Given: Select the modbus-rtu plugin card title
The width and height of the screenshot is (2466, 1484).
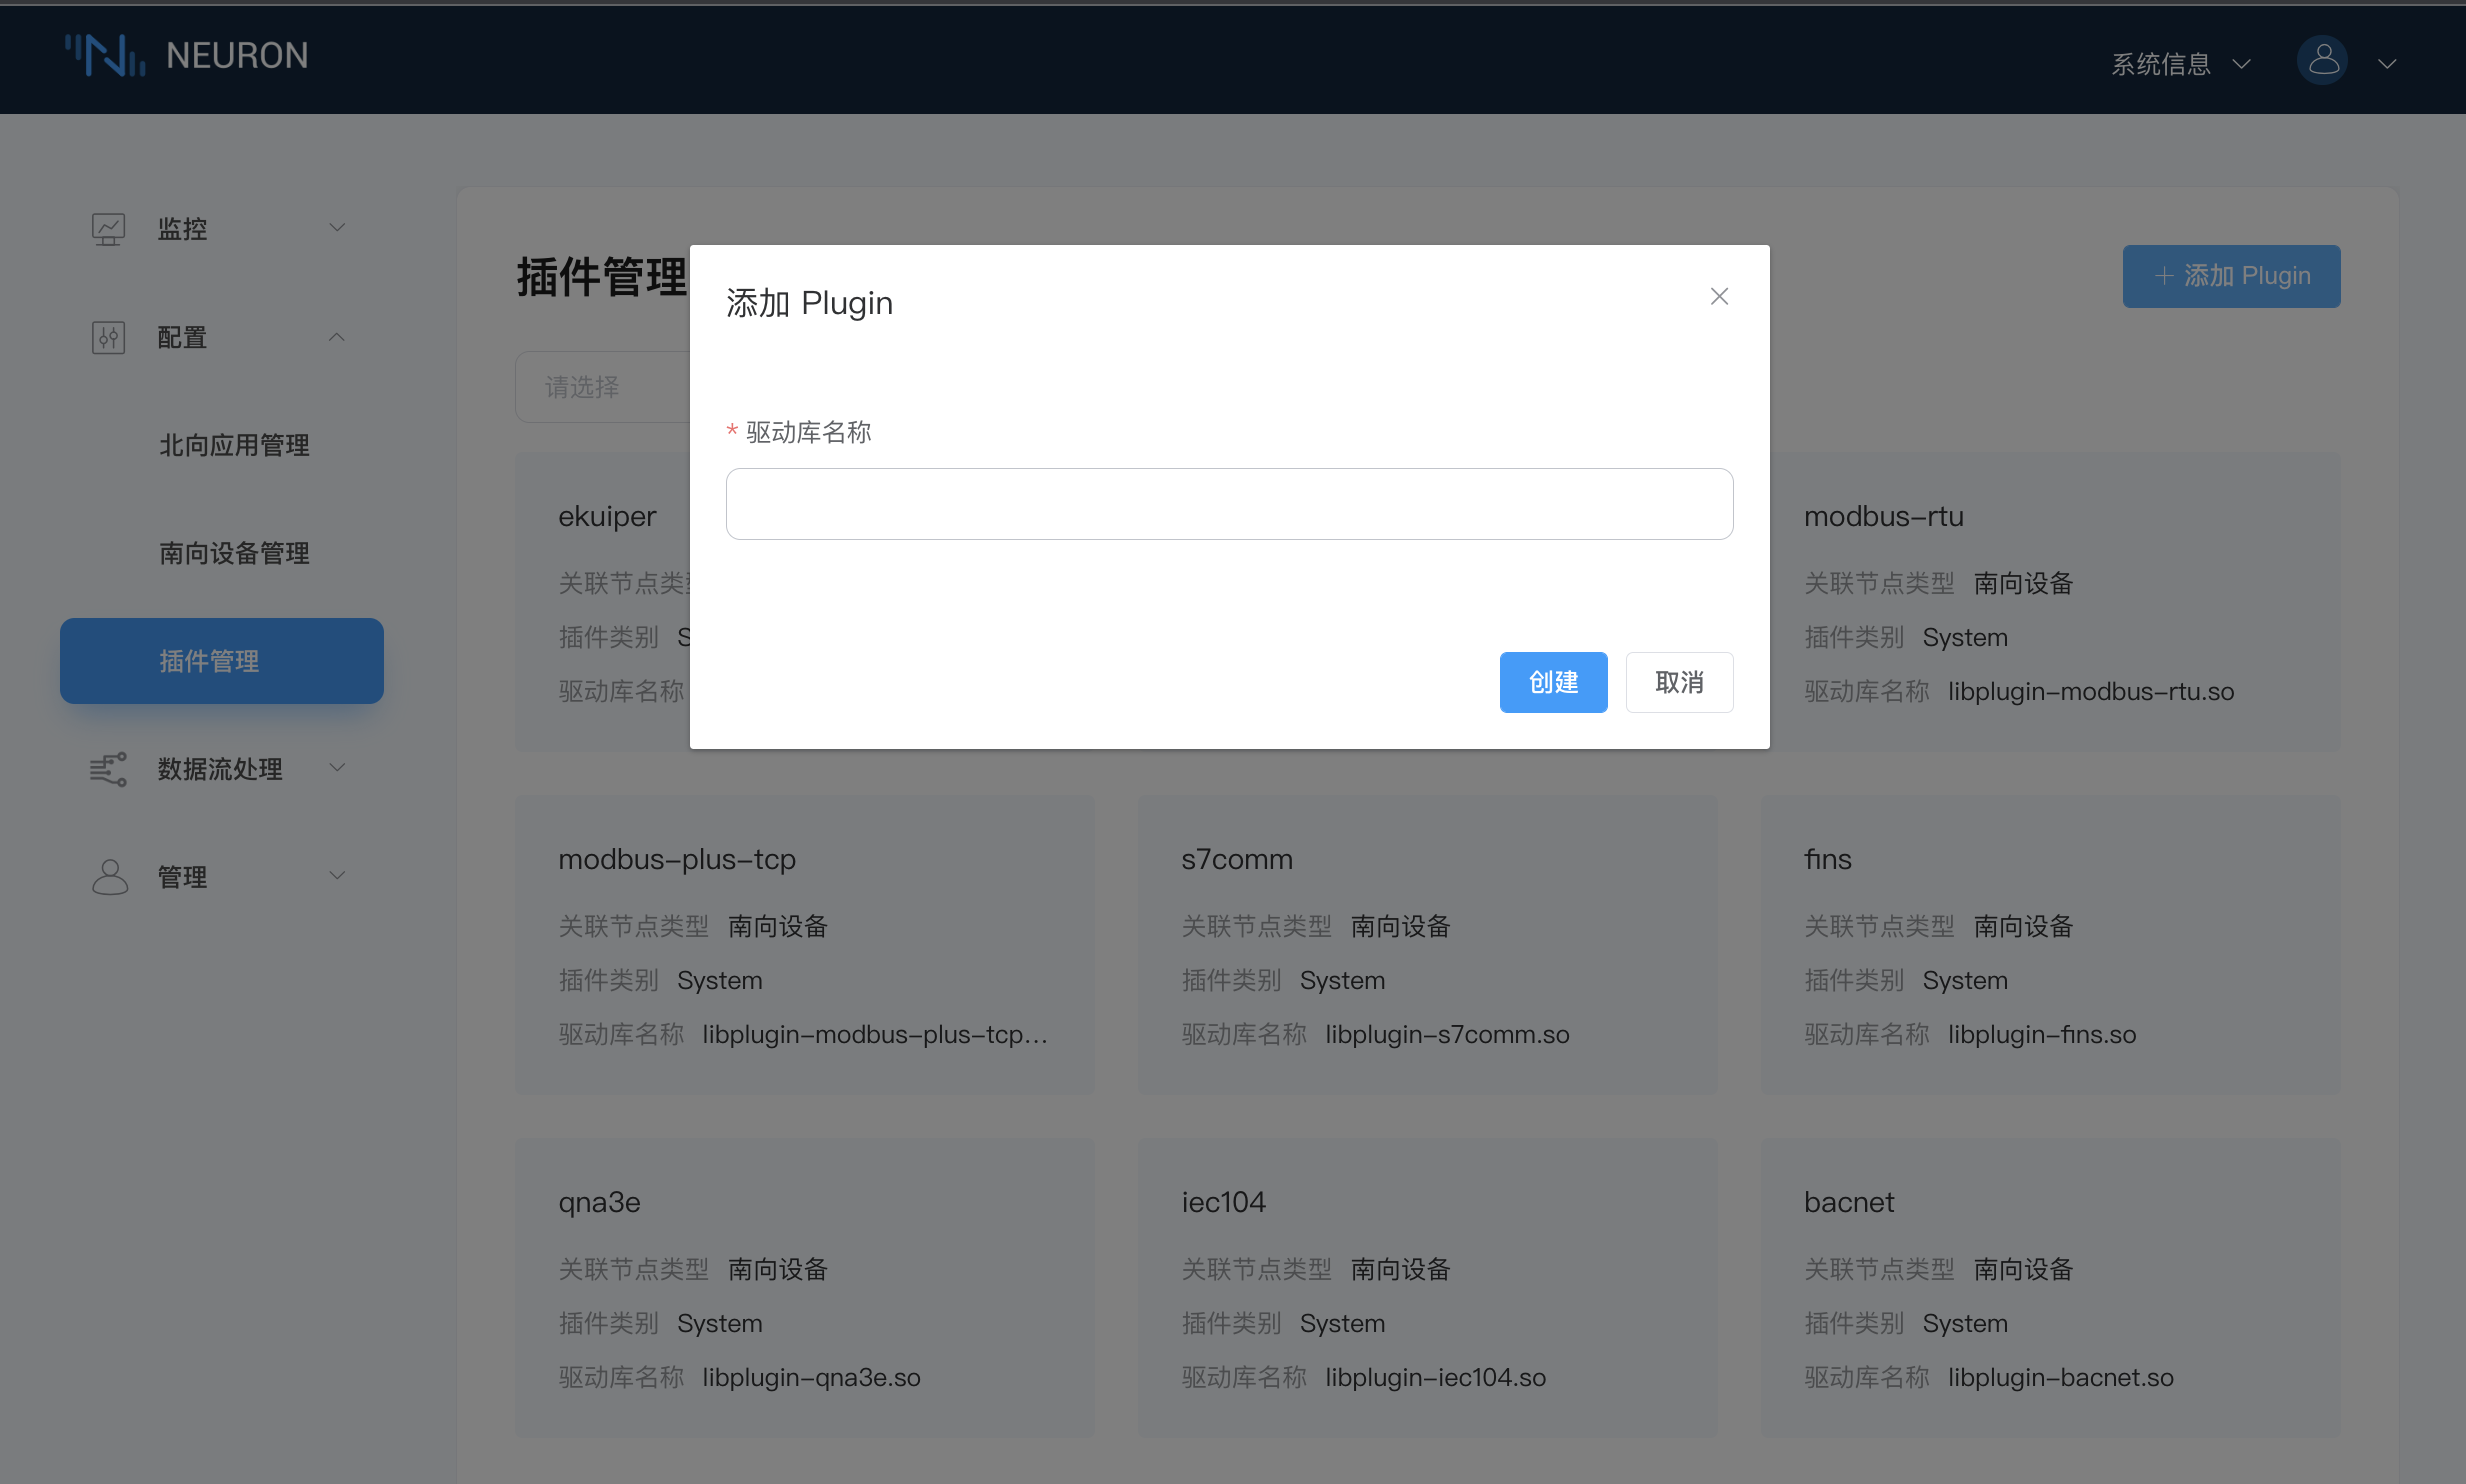Looking at the screenshot, I should pyautogui.click(x=1883, y=516).
